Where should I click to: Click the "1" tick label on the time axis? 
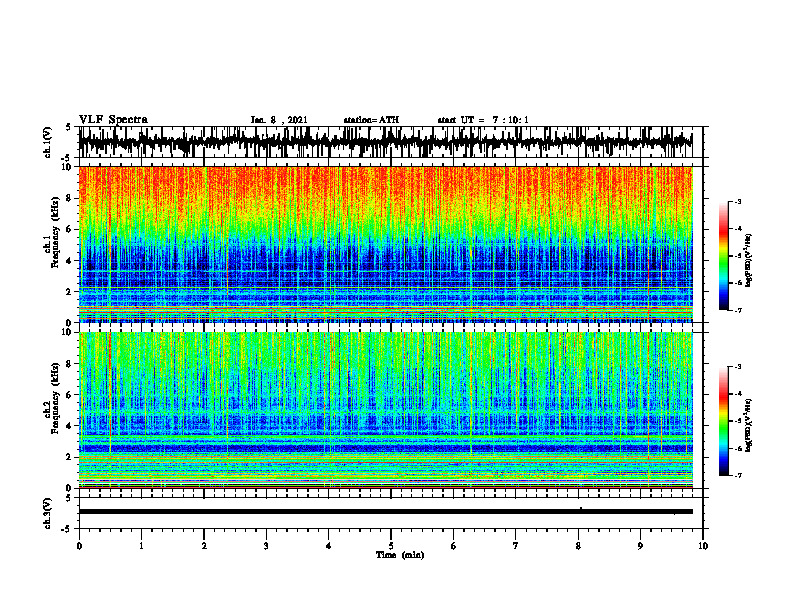pyautogui.click(x=141, y=546)
